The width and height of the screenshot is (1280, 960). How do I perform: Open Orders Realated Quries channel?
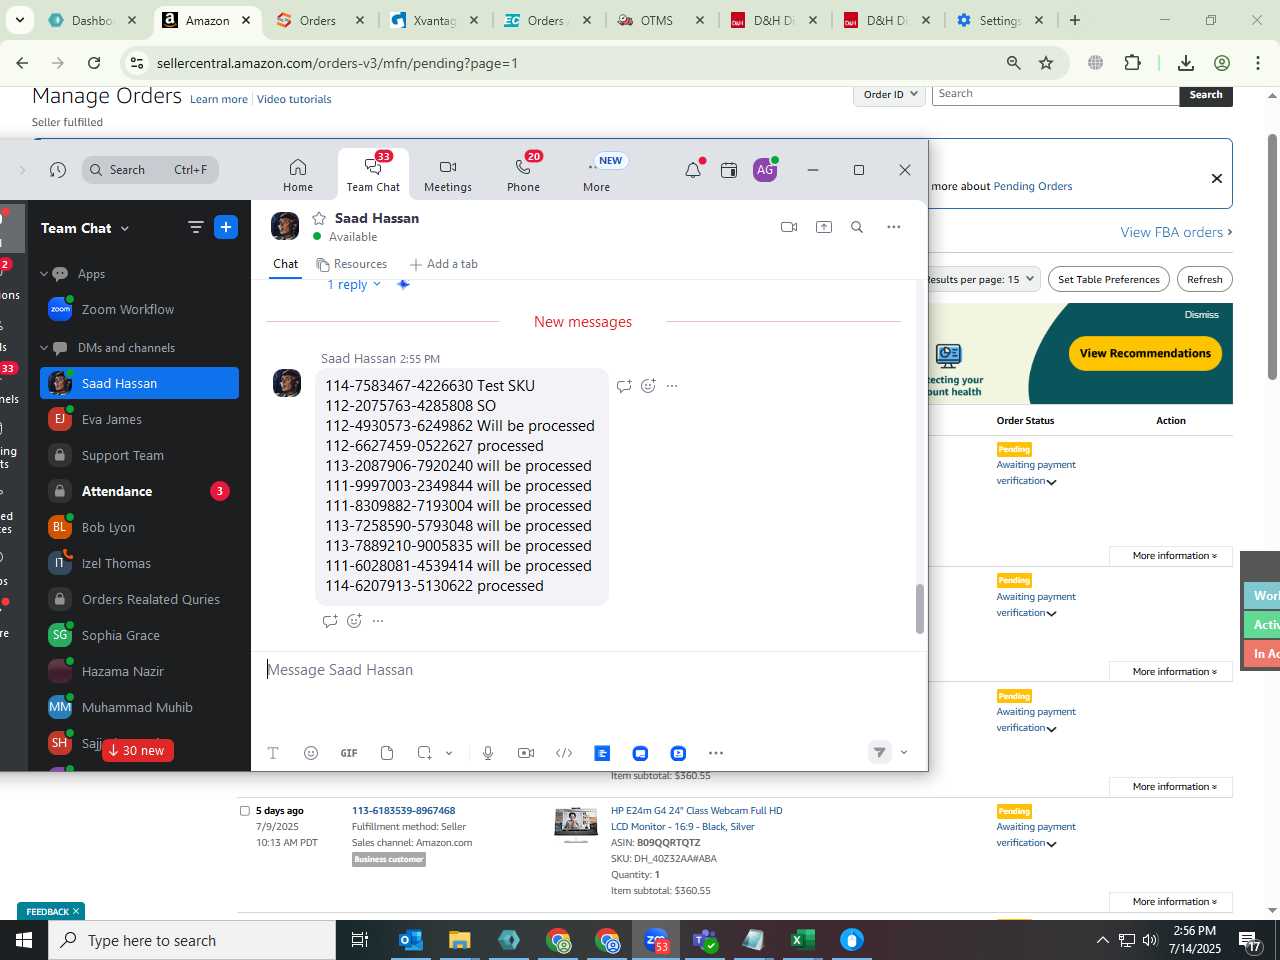[x=139, y=600]
